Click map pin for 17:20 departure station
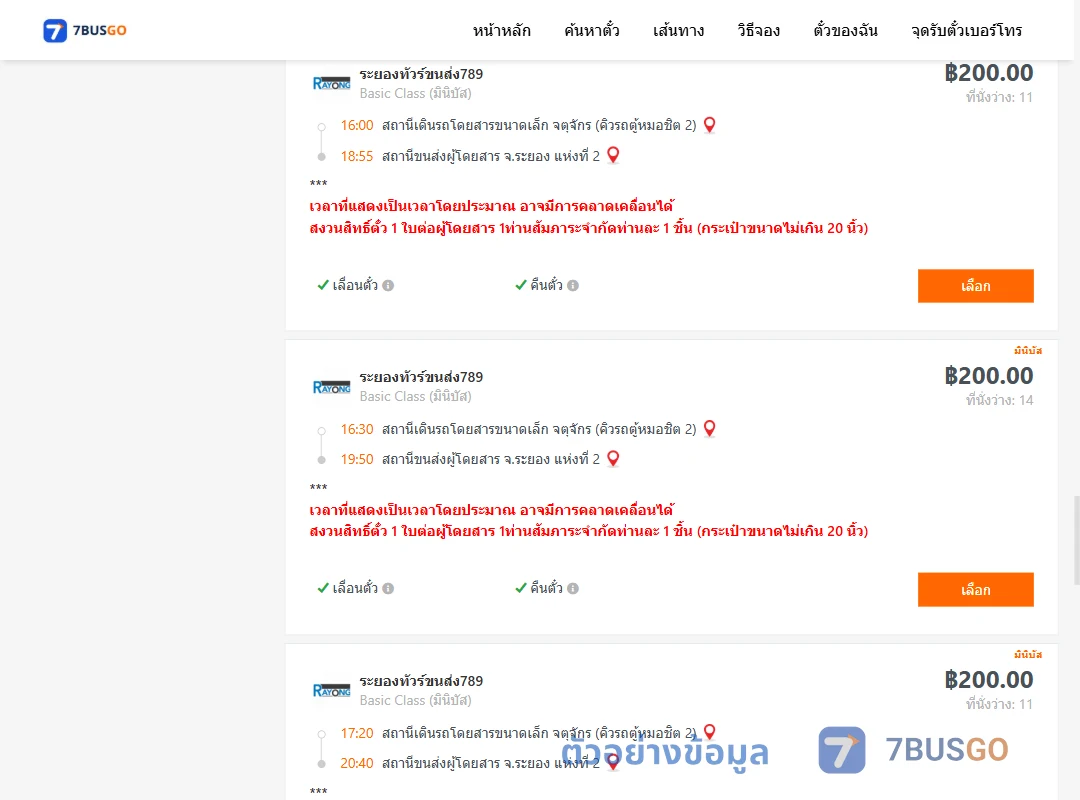The image size is (1080, 800). point(709,732)
